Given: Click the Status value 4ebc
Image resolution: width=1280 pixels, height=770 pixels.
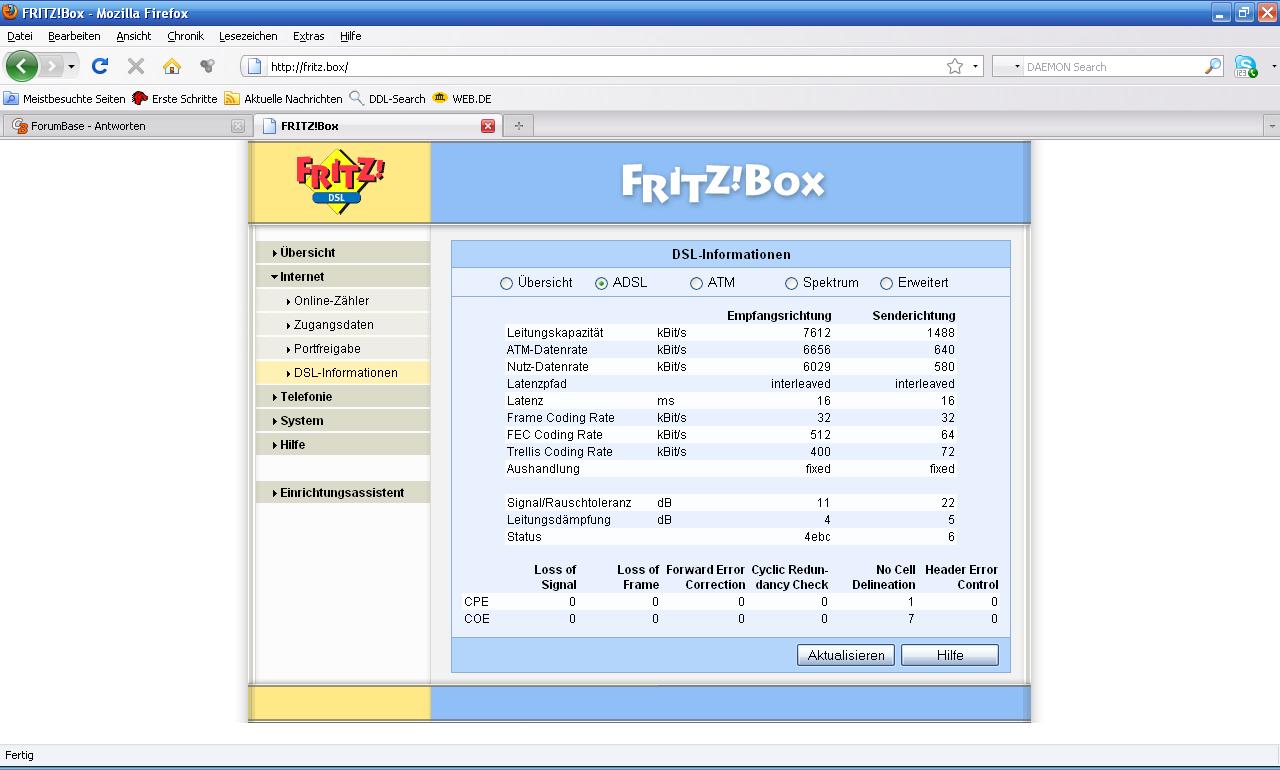Looking at the screenshot, I should click(x=817, y=537).
